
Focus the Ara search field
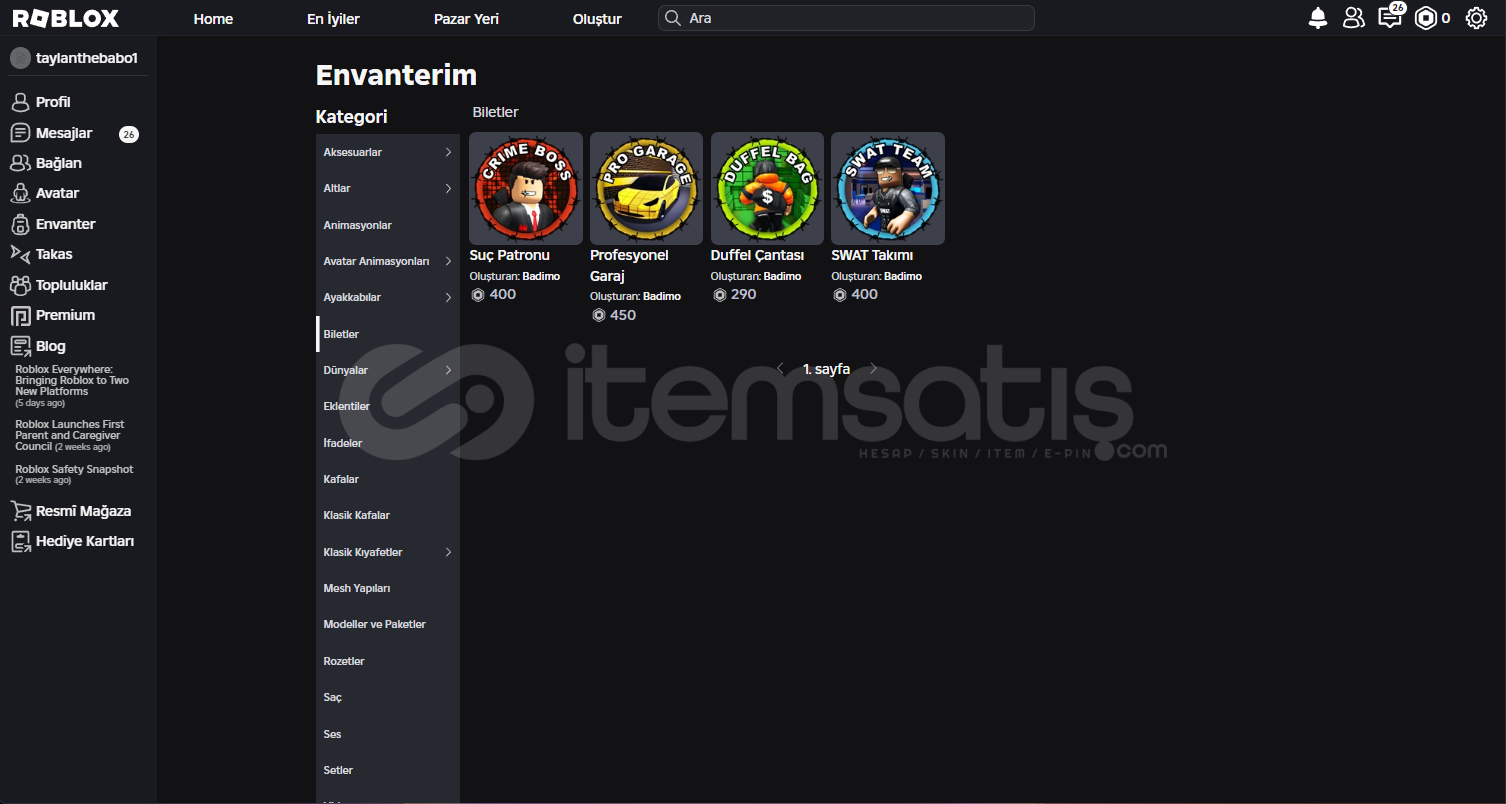point(846,18)
